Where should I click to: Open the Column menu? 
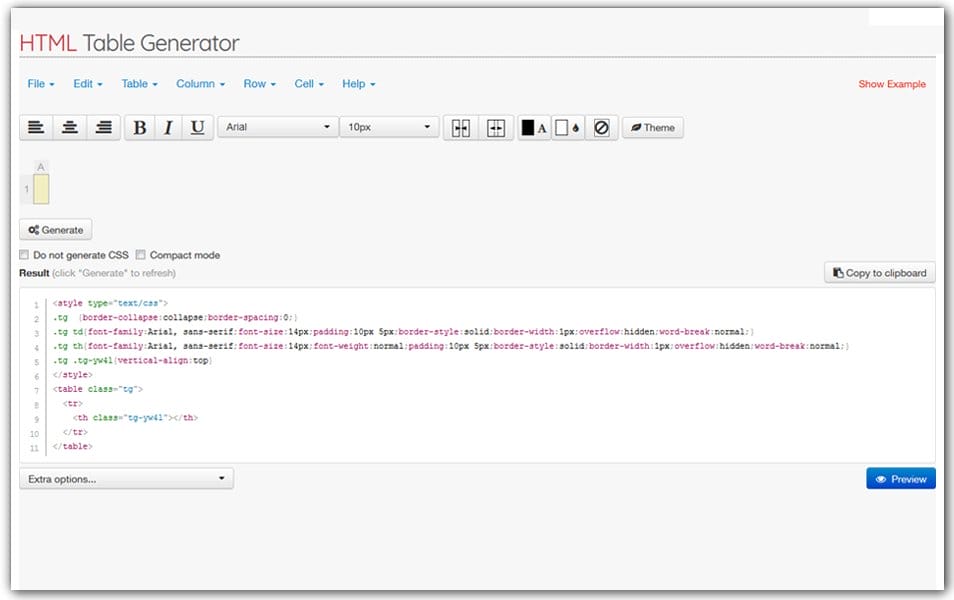pyautogui.click(x=199, y=84)
